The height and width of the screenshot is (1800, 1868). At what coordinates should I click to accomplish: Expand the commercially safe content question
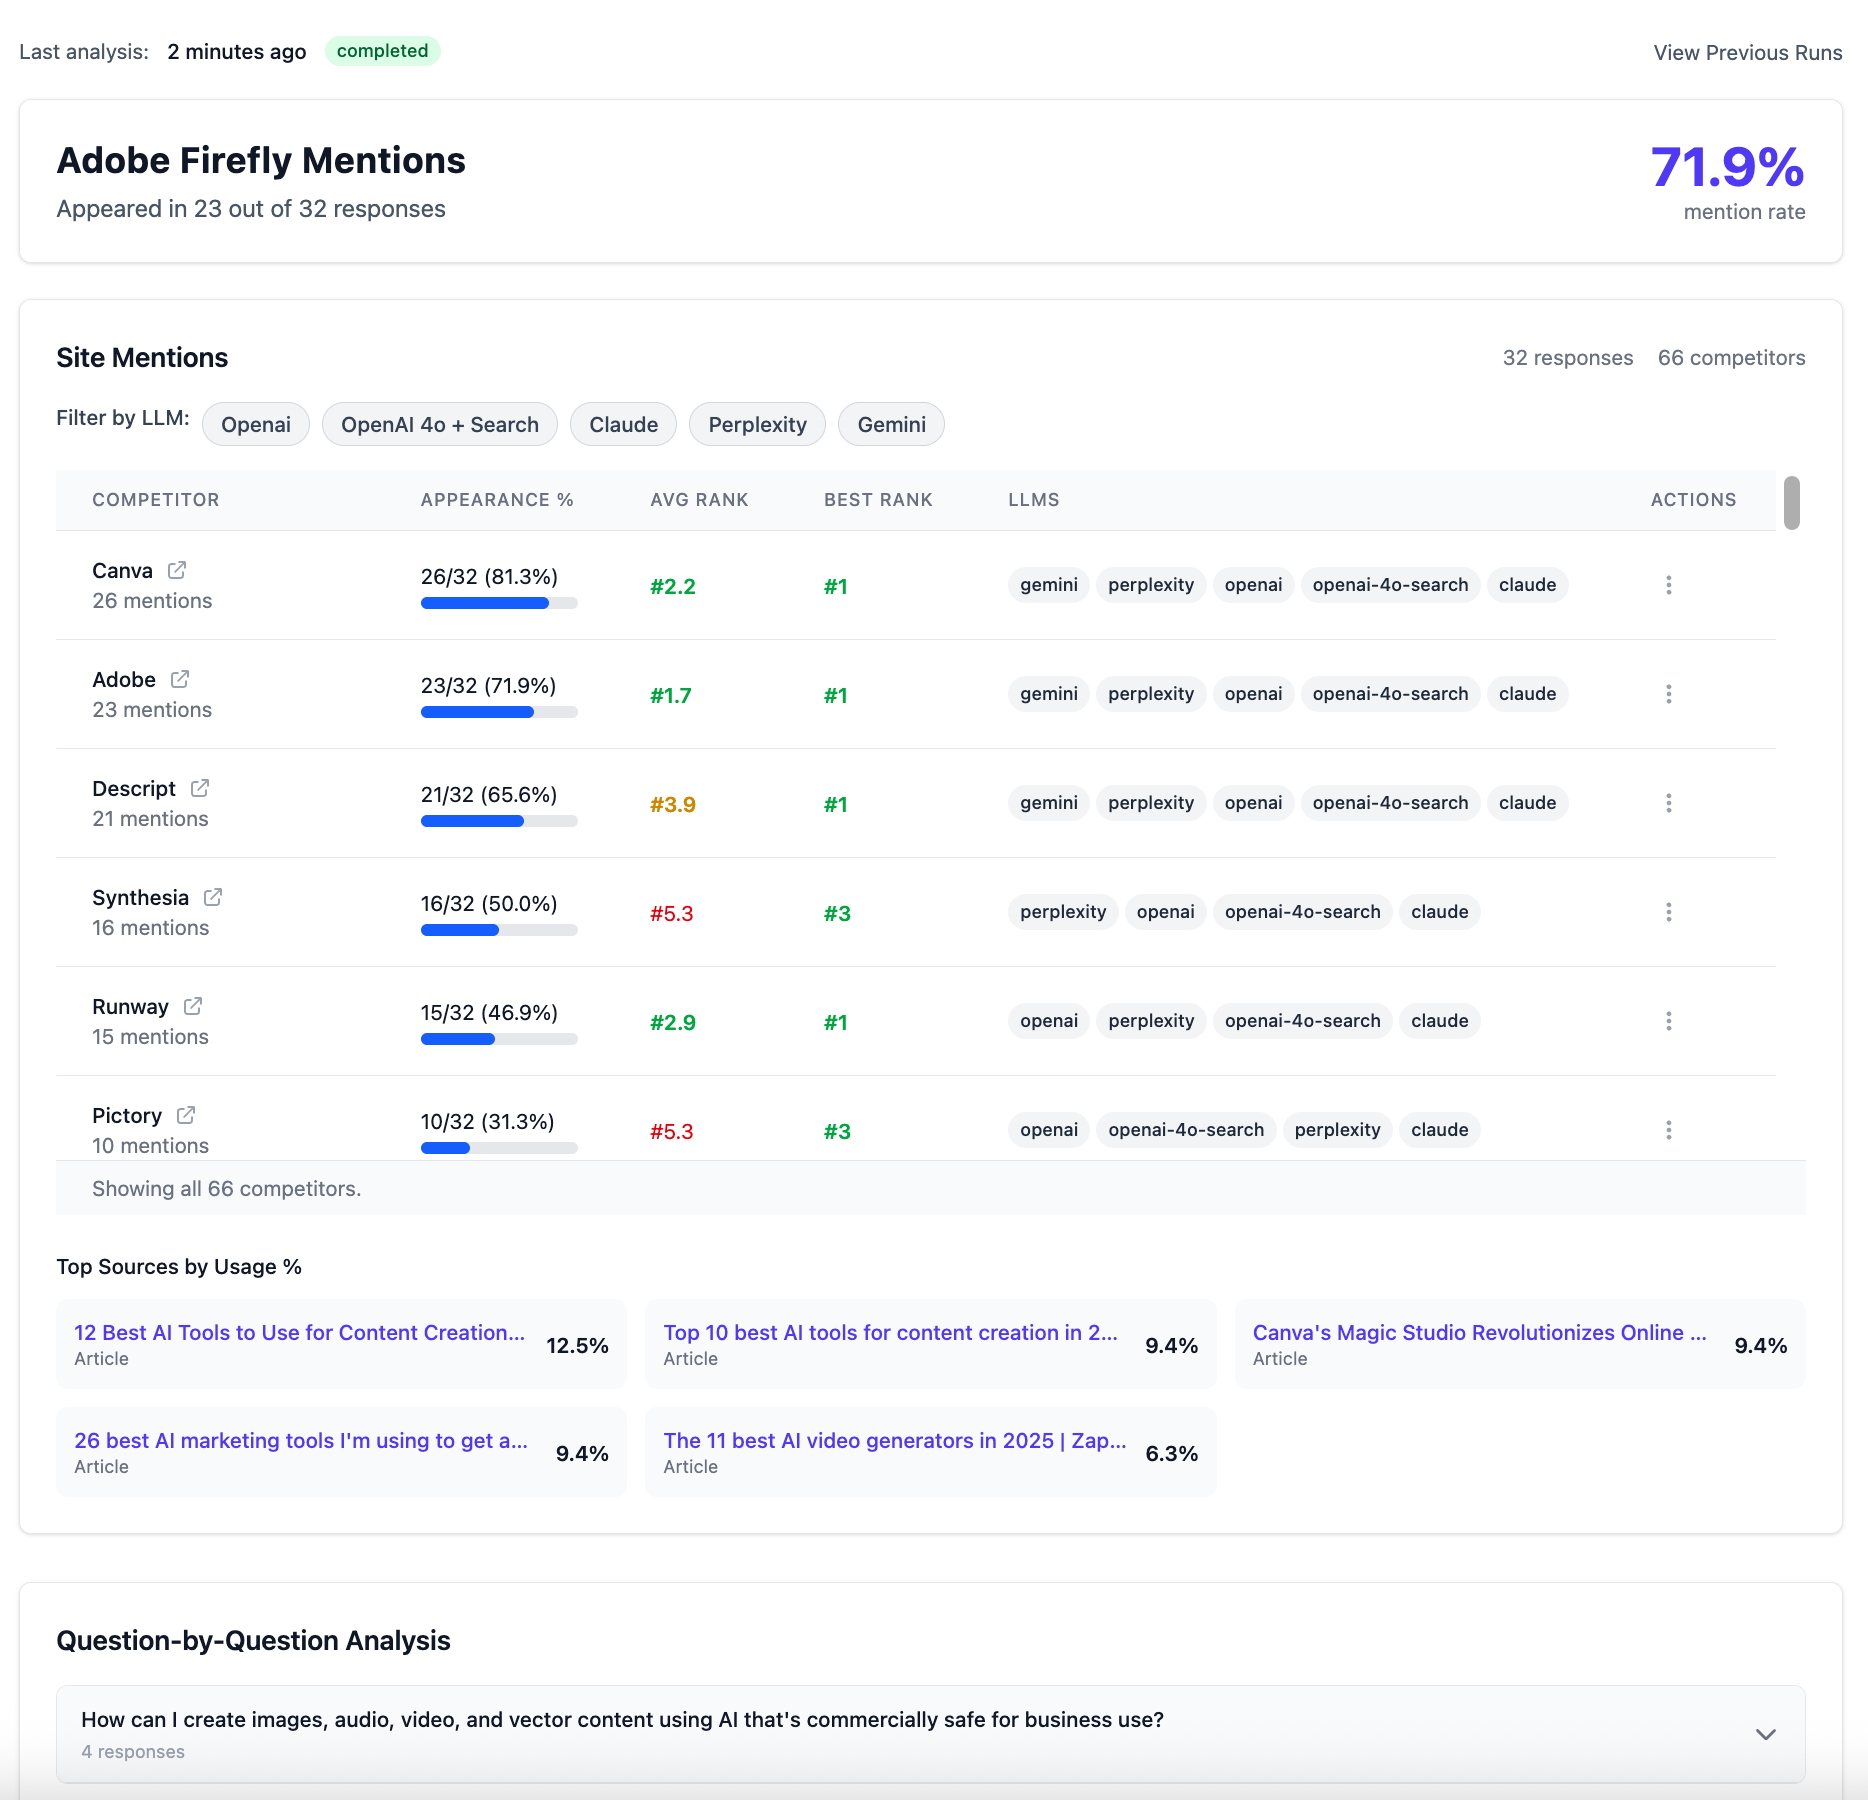(x=931, y=1734)
